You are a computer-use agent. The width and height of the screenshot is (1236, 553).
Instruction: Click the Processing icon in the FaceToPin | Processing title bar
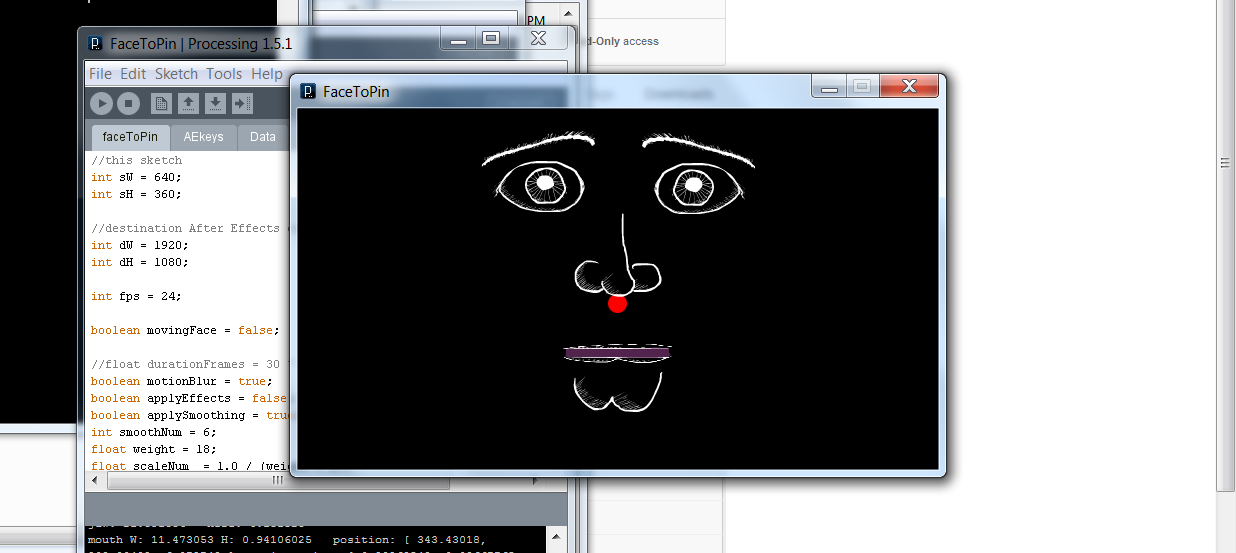click(x=95, y=44)
